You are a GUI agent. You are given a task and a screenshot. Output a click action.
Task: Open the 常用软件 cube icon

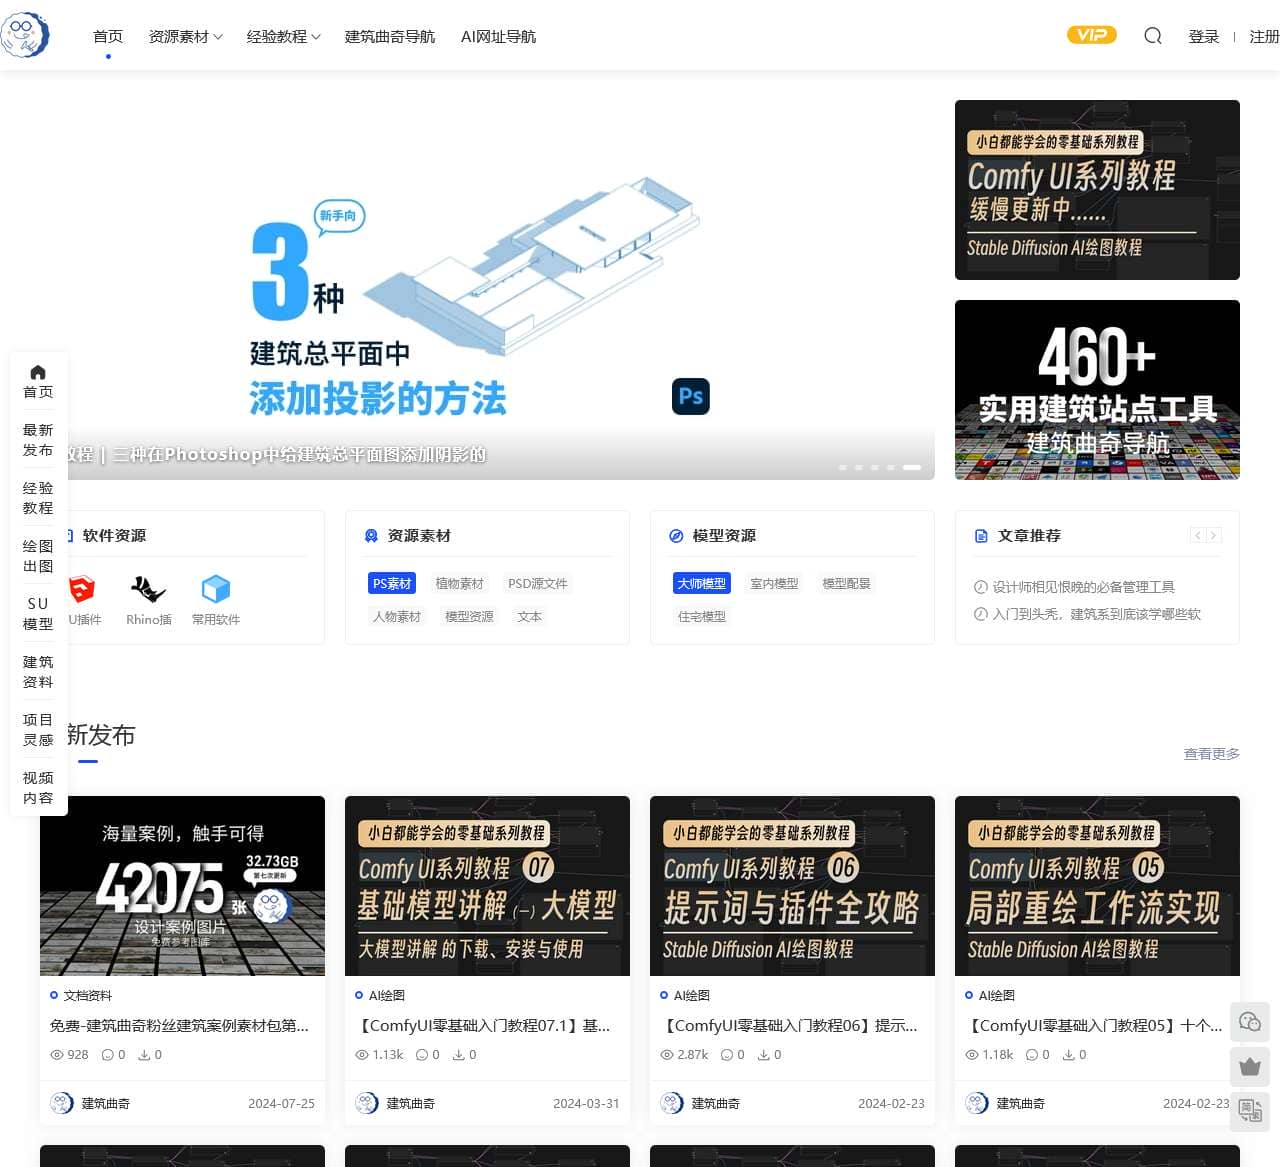point(216,589)
